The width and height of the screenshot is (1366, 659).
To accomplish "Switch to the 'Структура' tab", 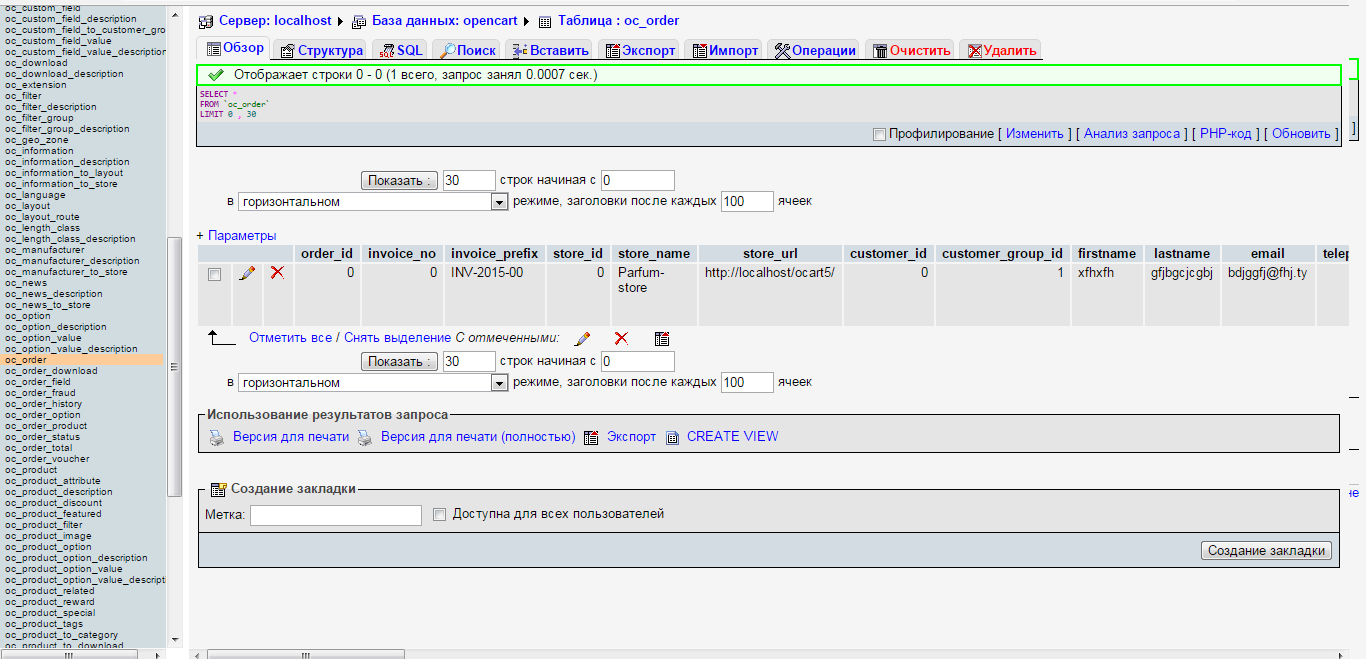I will point(321,50).
